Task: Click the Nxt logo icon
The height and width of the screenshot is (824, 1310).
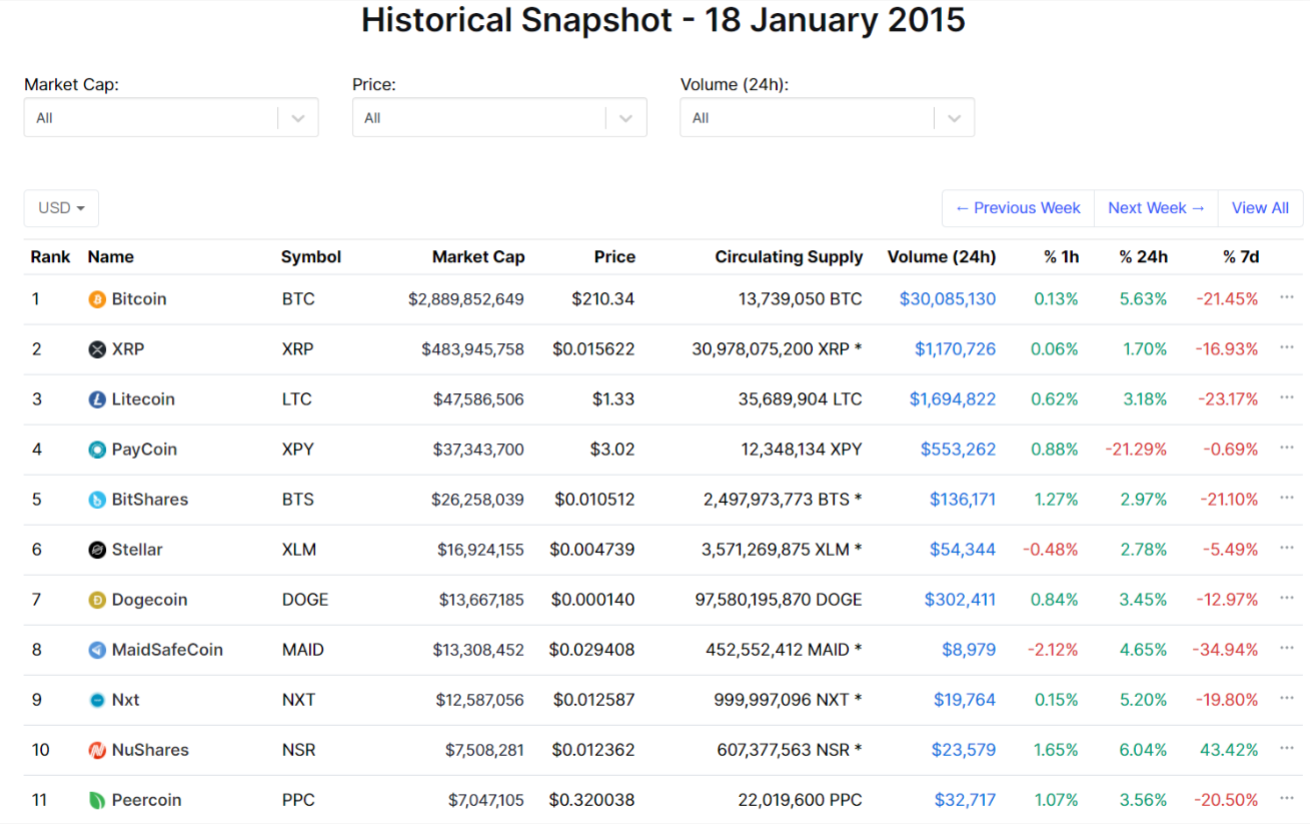Action: [97, 700]
